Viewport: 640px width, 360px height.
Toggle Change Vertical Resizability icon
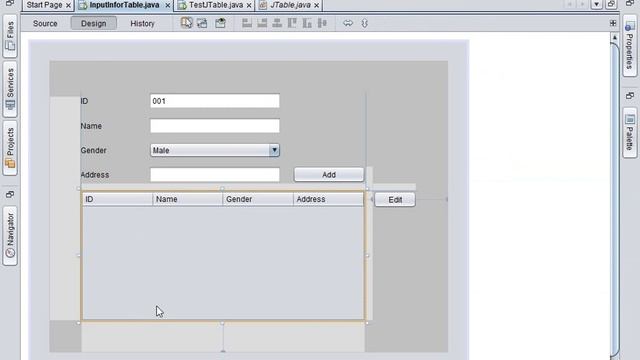(364, 23)
